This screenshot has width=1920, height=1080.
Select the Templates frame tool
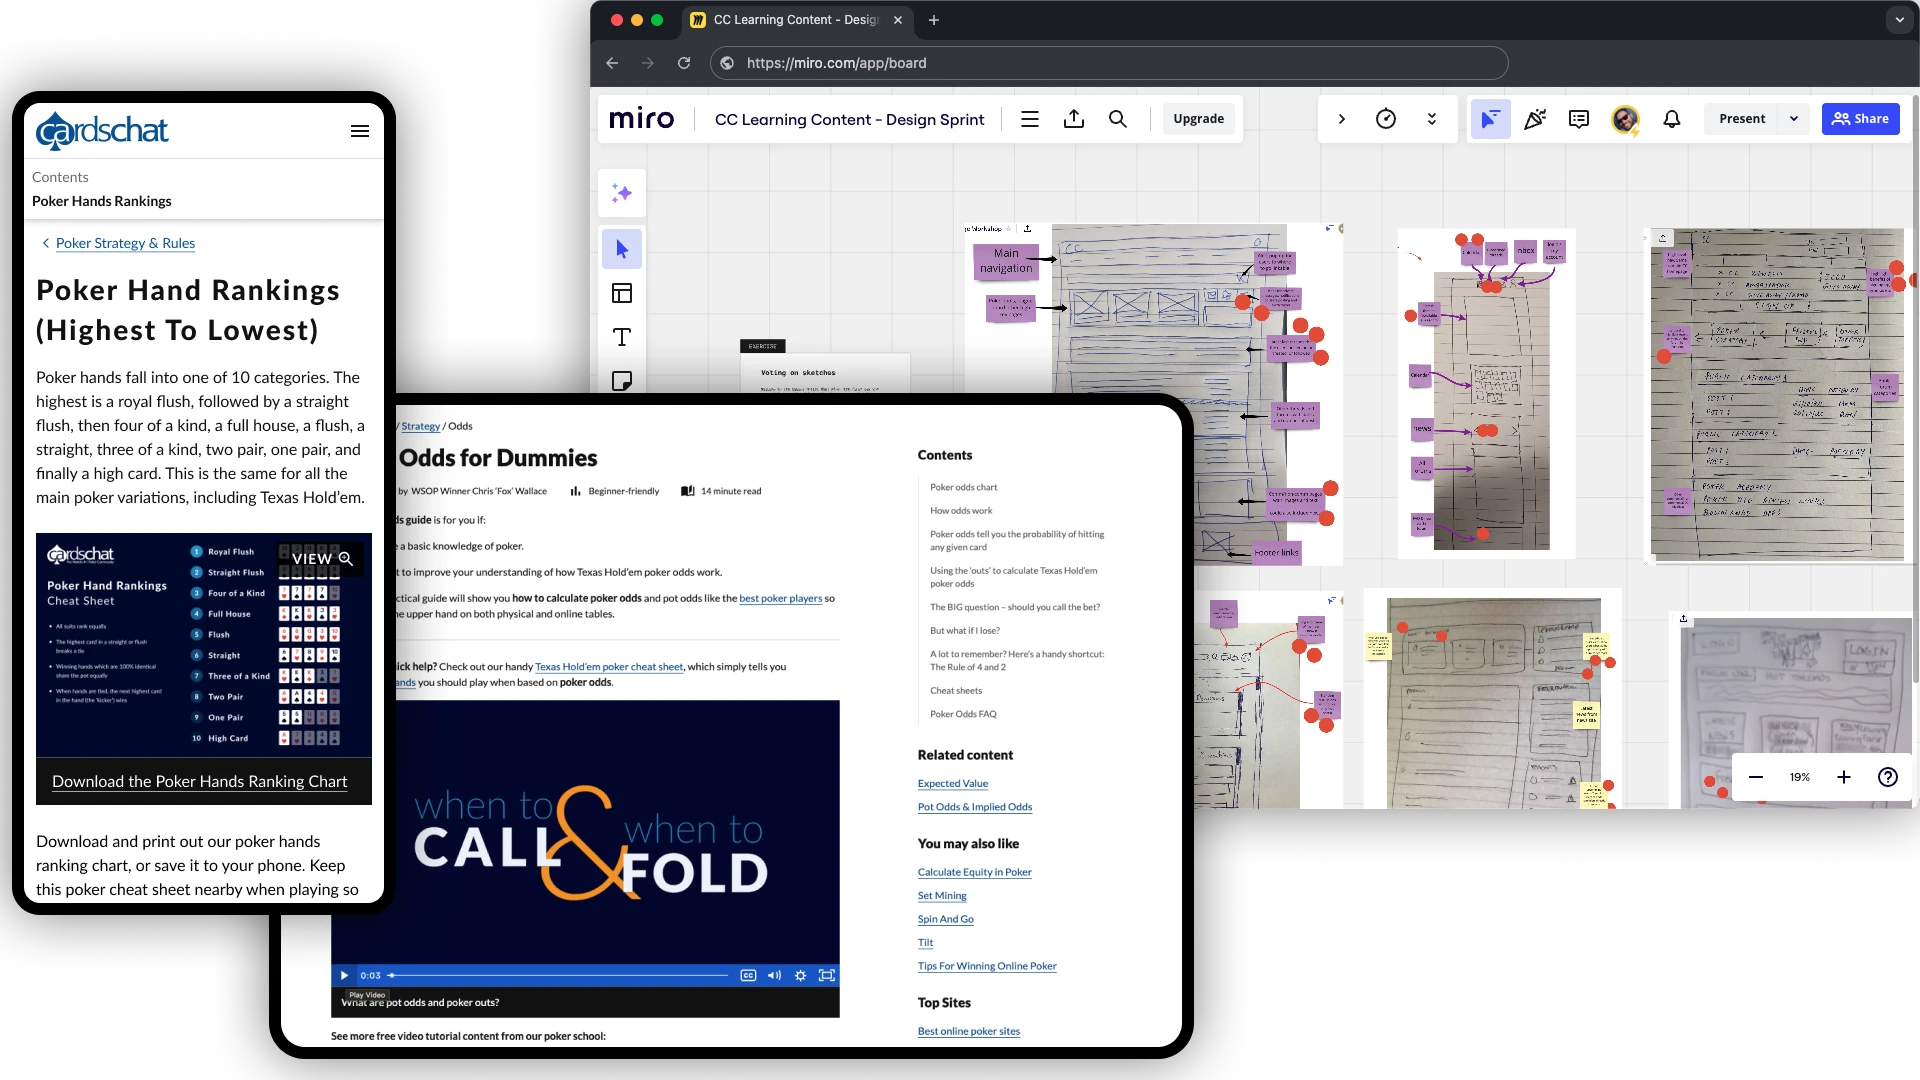[622, 293]
